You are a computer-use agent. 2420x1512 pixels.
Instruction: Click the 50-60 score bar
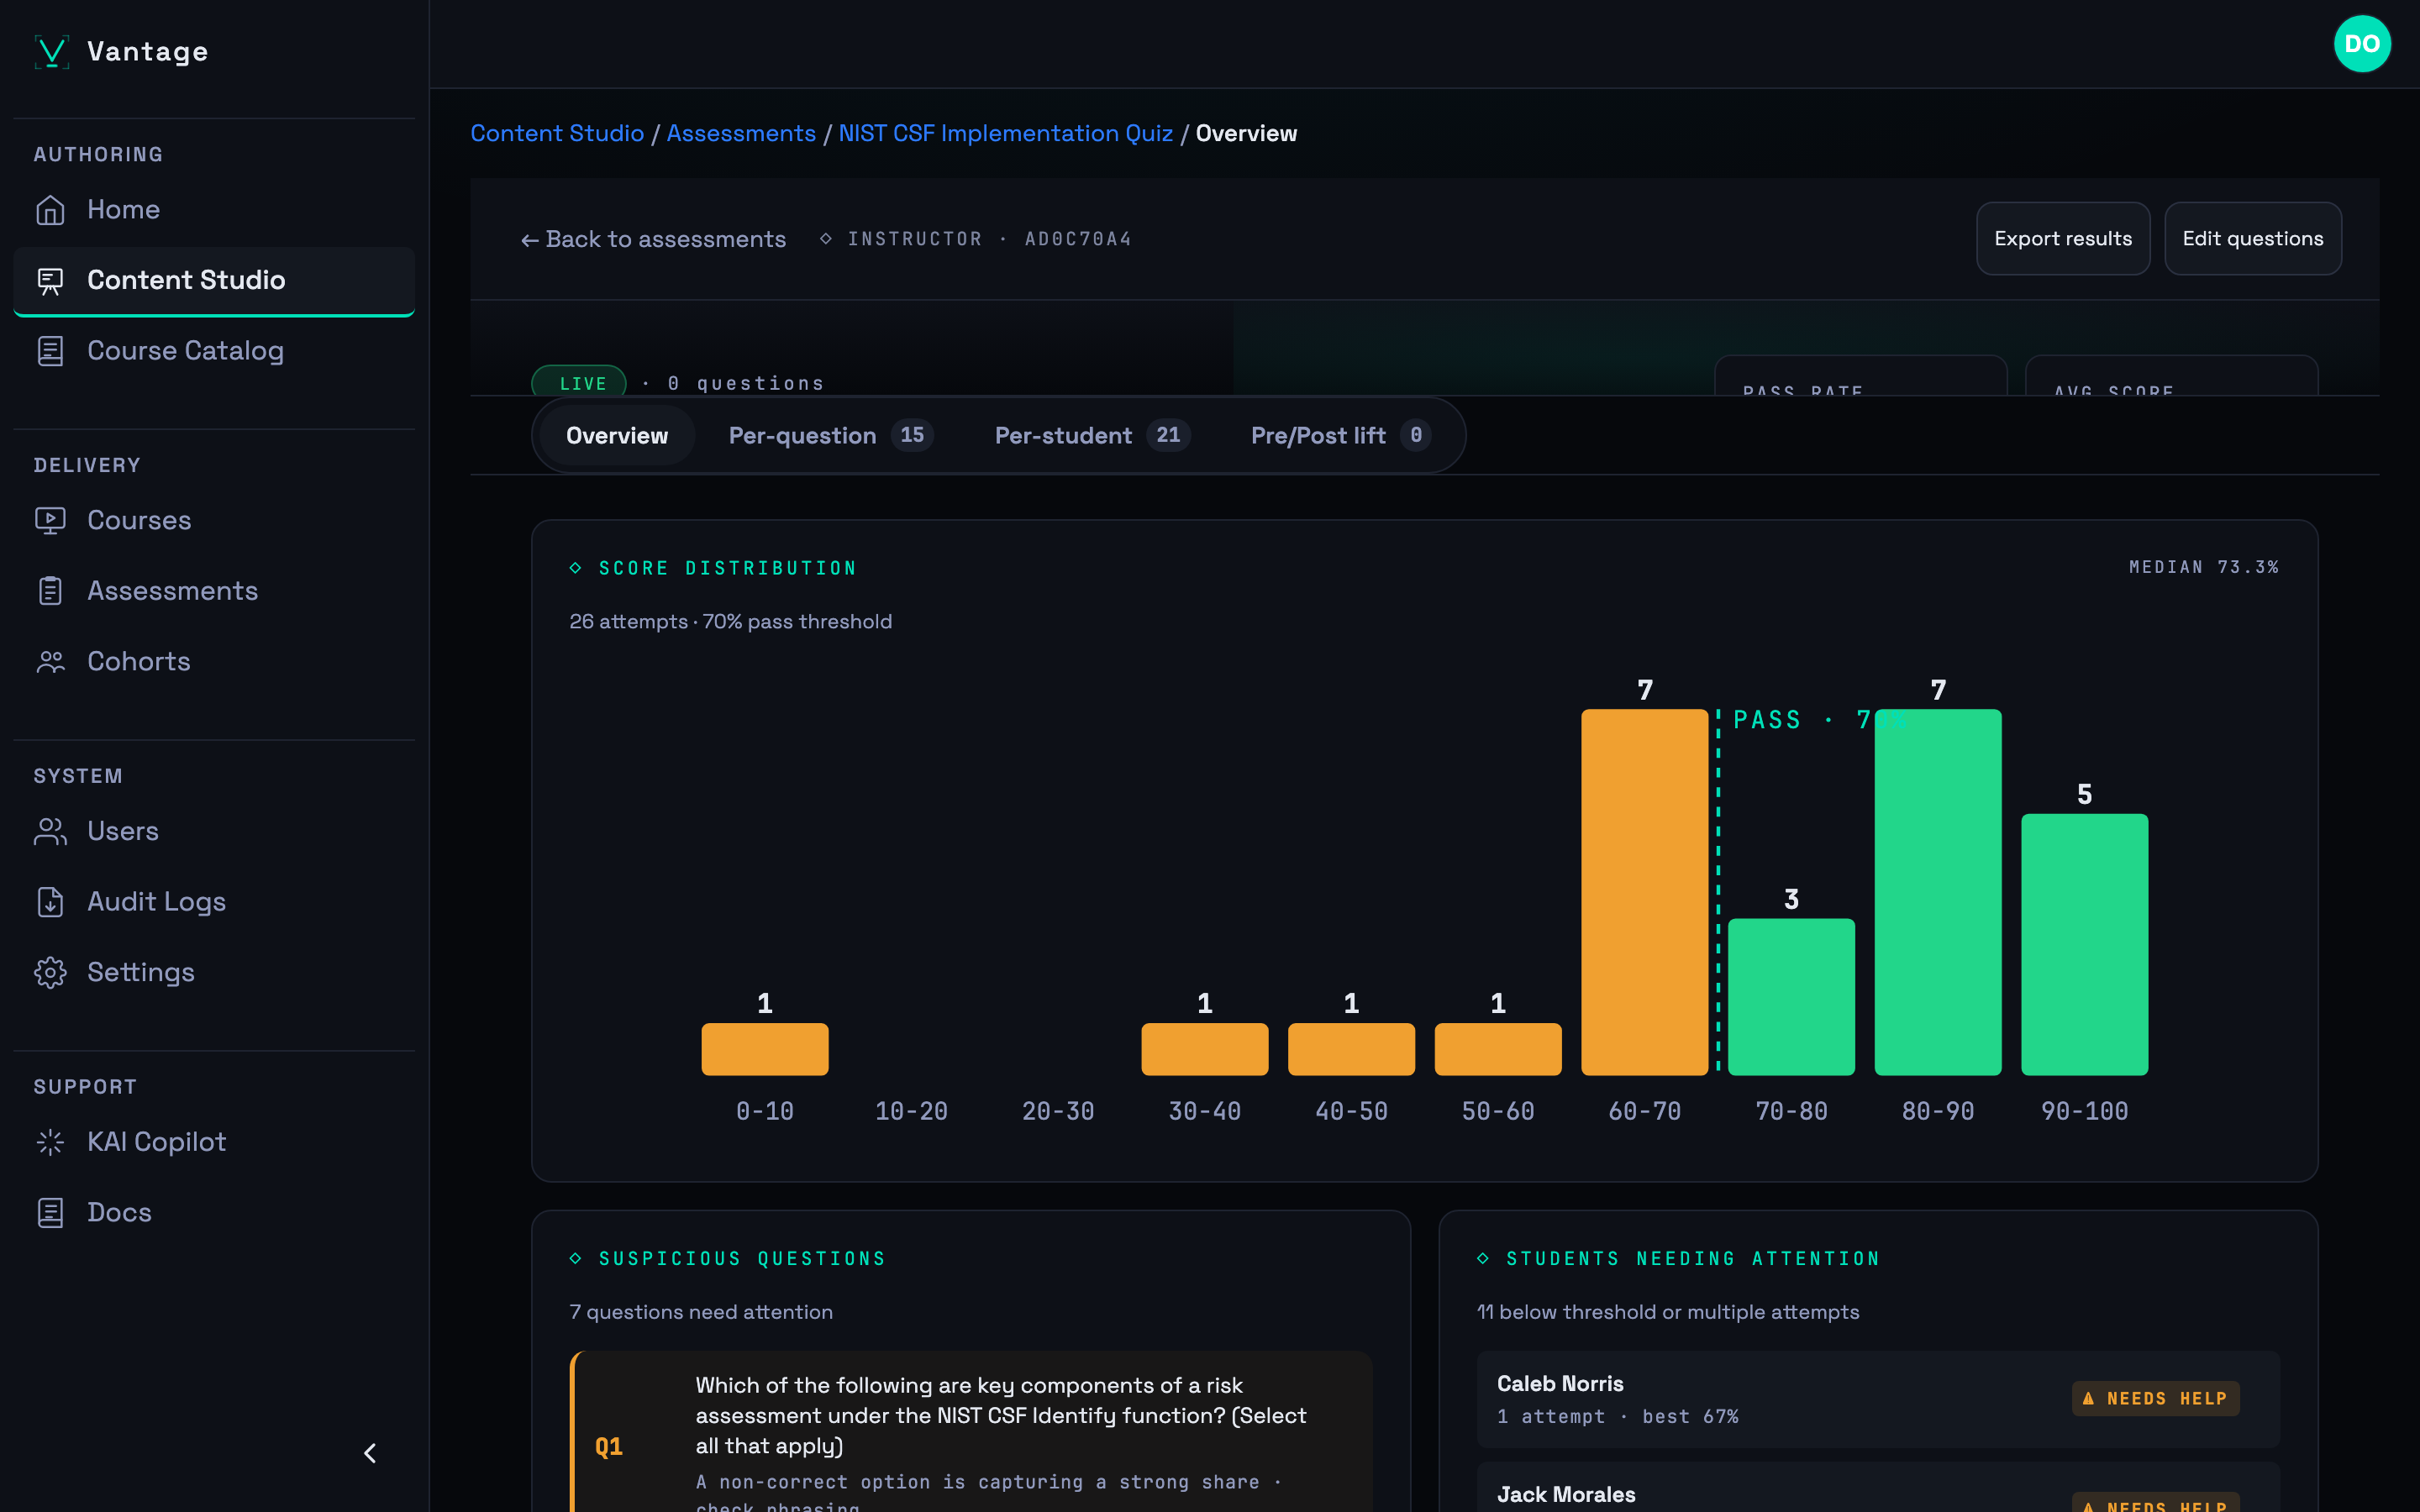click(x=1498, y=1049)
